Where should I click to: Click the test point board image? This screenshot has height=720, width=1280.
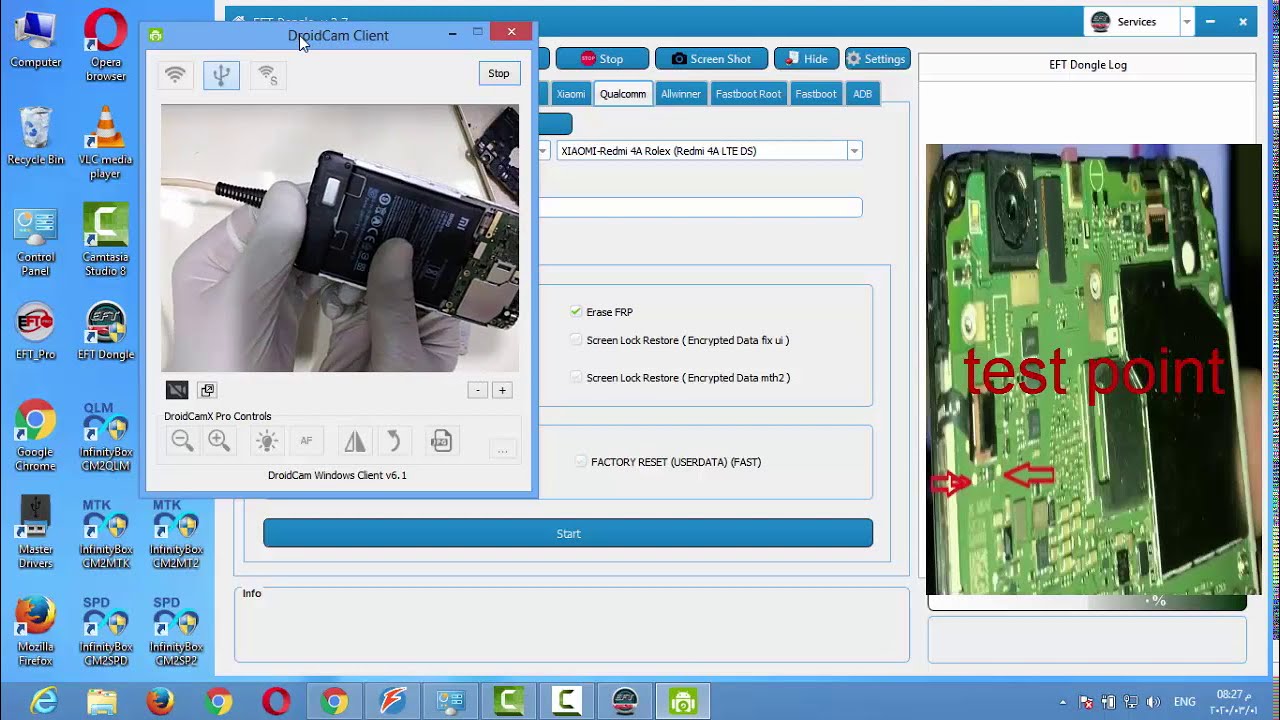pos(1093,369)
